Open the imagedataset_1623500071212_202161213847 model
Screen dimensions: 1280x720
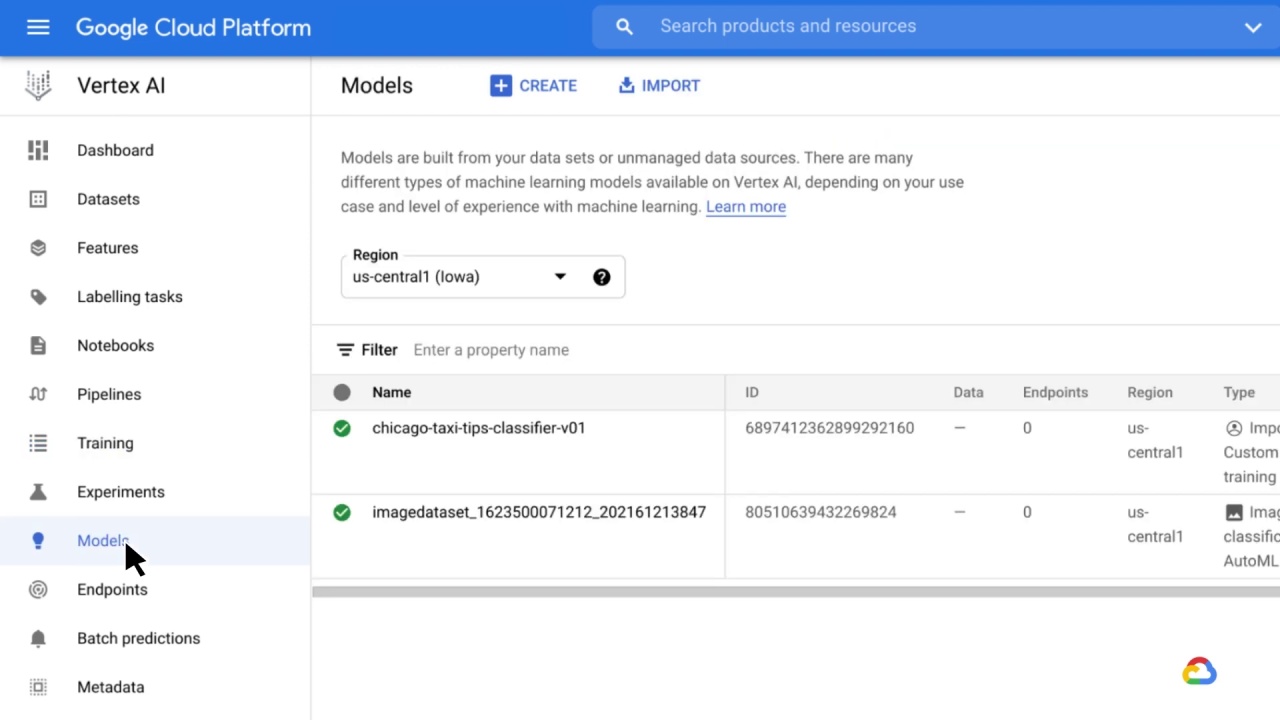pyautogui.click(x=539, y=512)
